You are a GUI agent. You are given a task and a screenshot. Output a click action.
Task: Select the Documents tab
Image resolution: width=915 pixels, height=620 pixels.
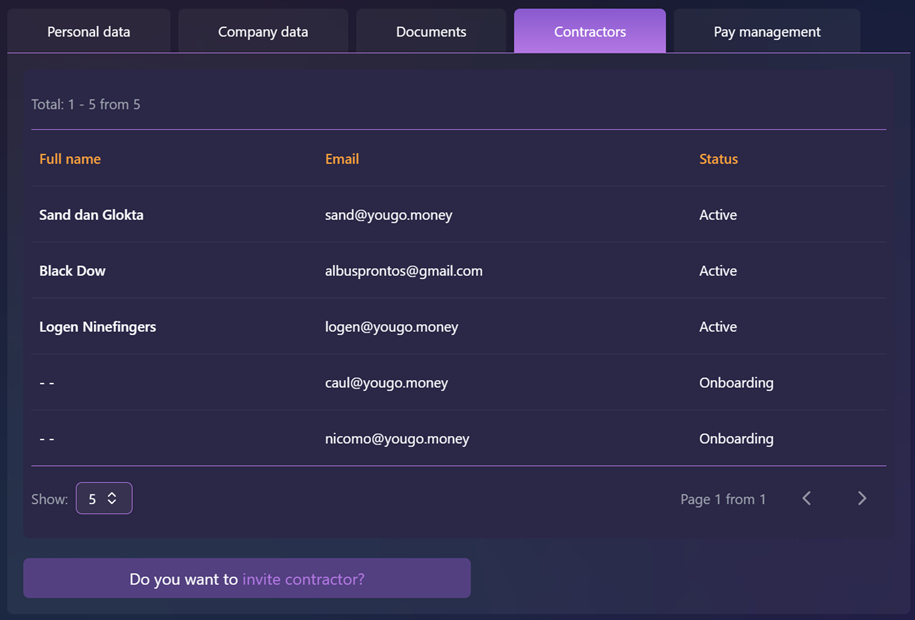click(x=431, y=31)
